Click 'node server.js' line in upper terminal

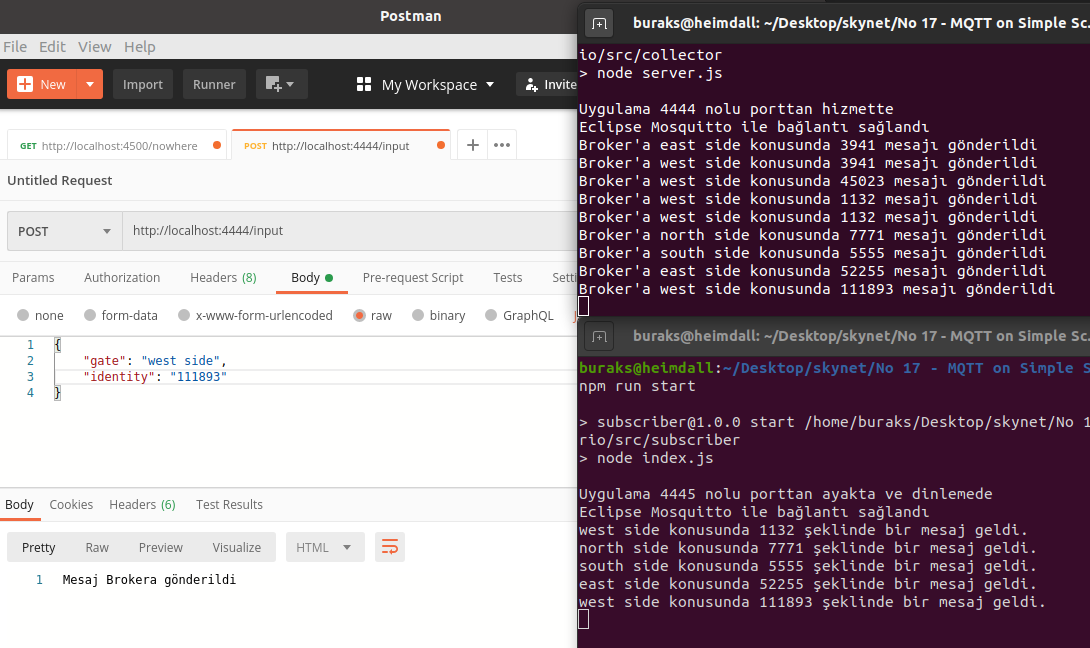pyautogui.click(x=651, y=73)
